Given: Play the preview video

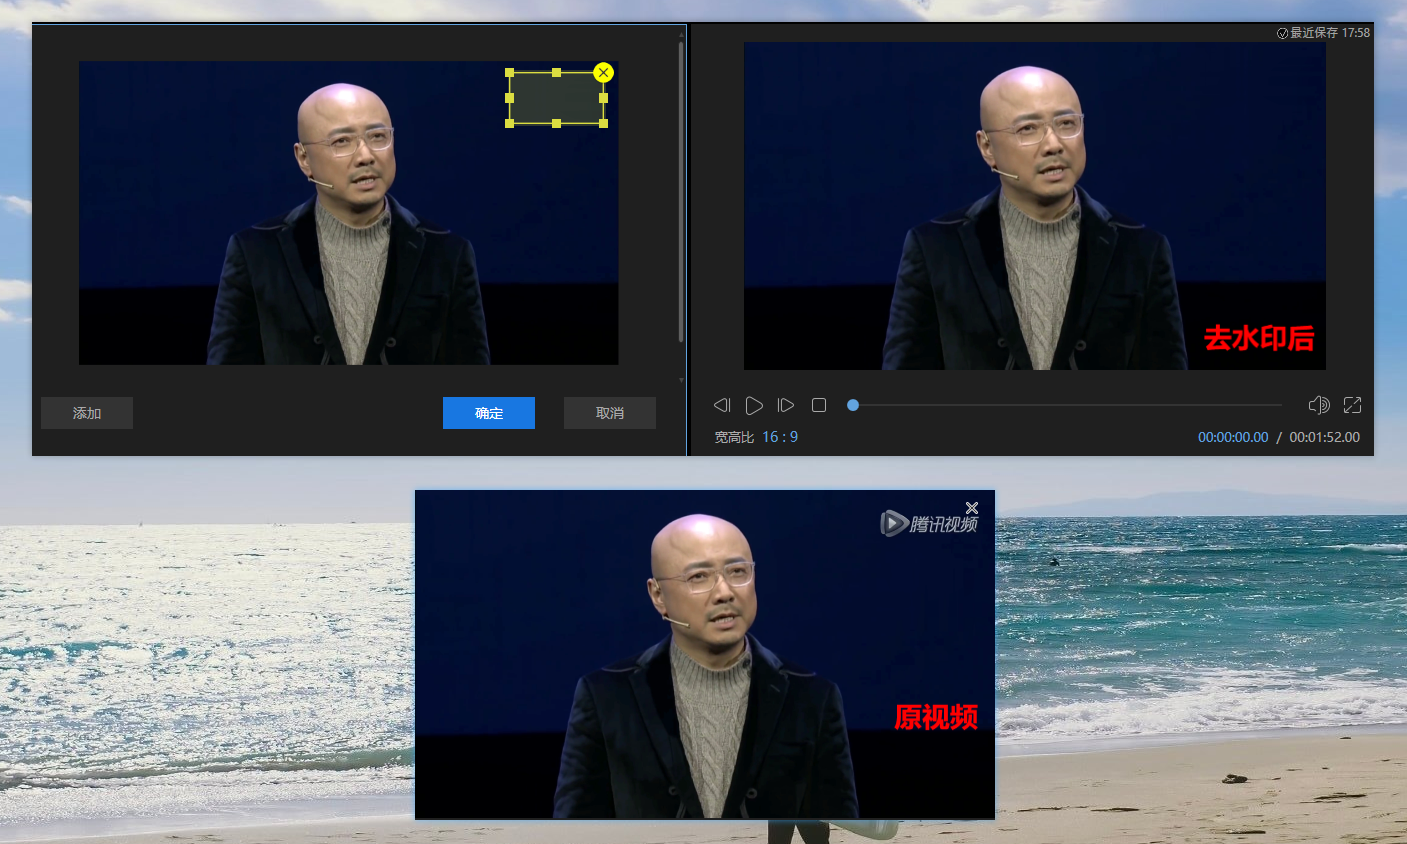Looking at the screenshot, I should [754, 405].
